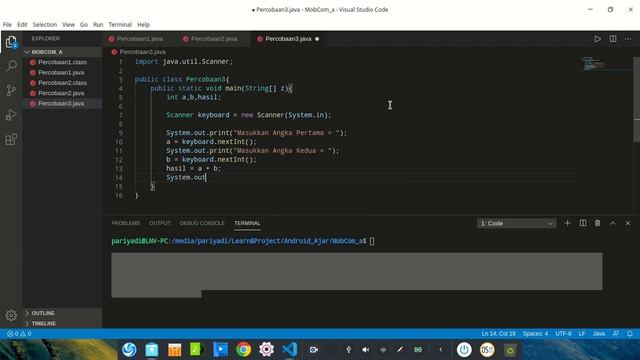Select the TERMINAL panel tab

tap(247, 223)
